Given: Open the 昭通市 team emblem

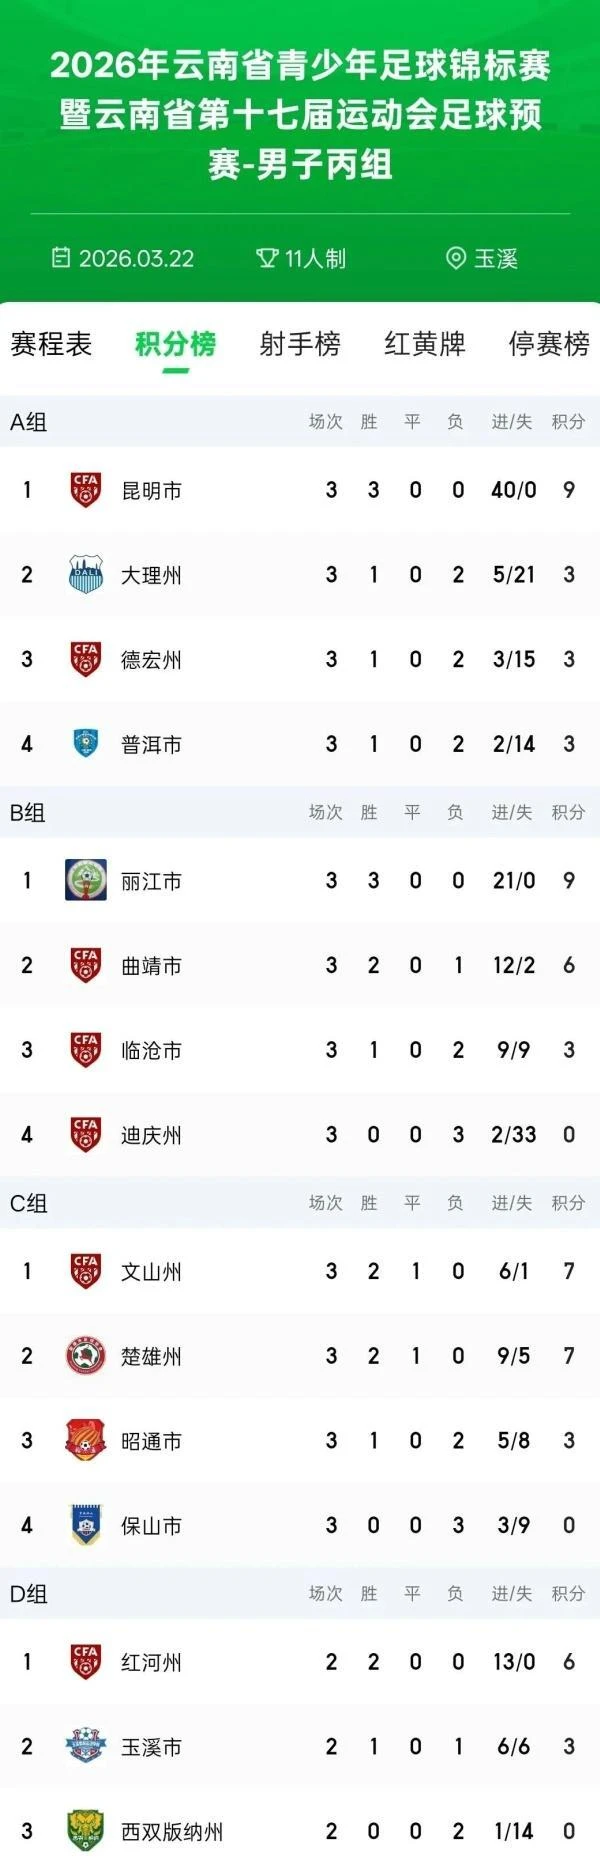Looking at the screenshot, I should point(86,1441).
